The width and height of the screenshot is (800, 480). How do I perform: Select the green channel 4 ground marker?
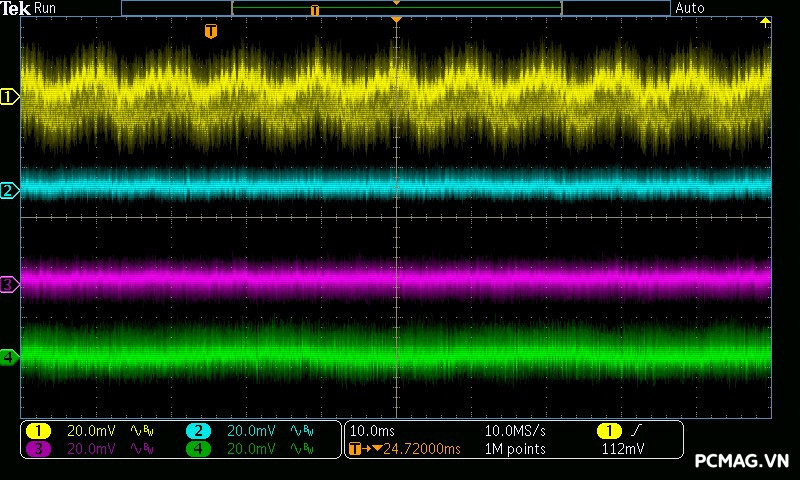[9, 357]
